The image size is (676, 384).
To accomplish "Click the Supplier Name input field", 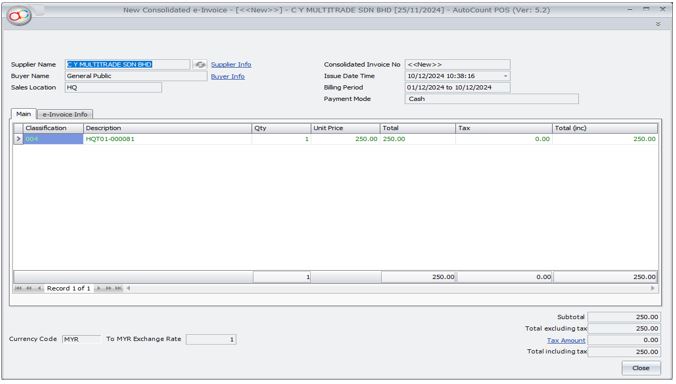I will click(x=128, y=65).
